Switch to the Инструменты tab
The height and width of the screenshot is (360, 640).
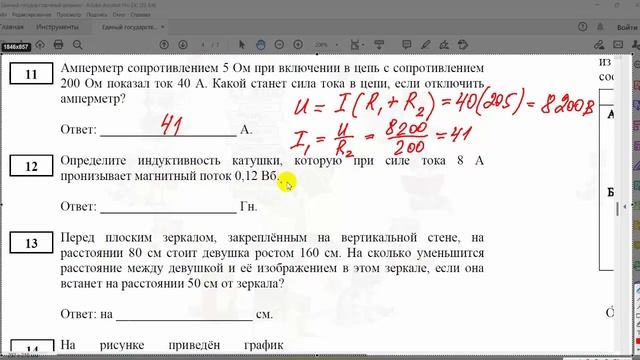click(x=57, y=27)
